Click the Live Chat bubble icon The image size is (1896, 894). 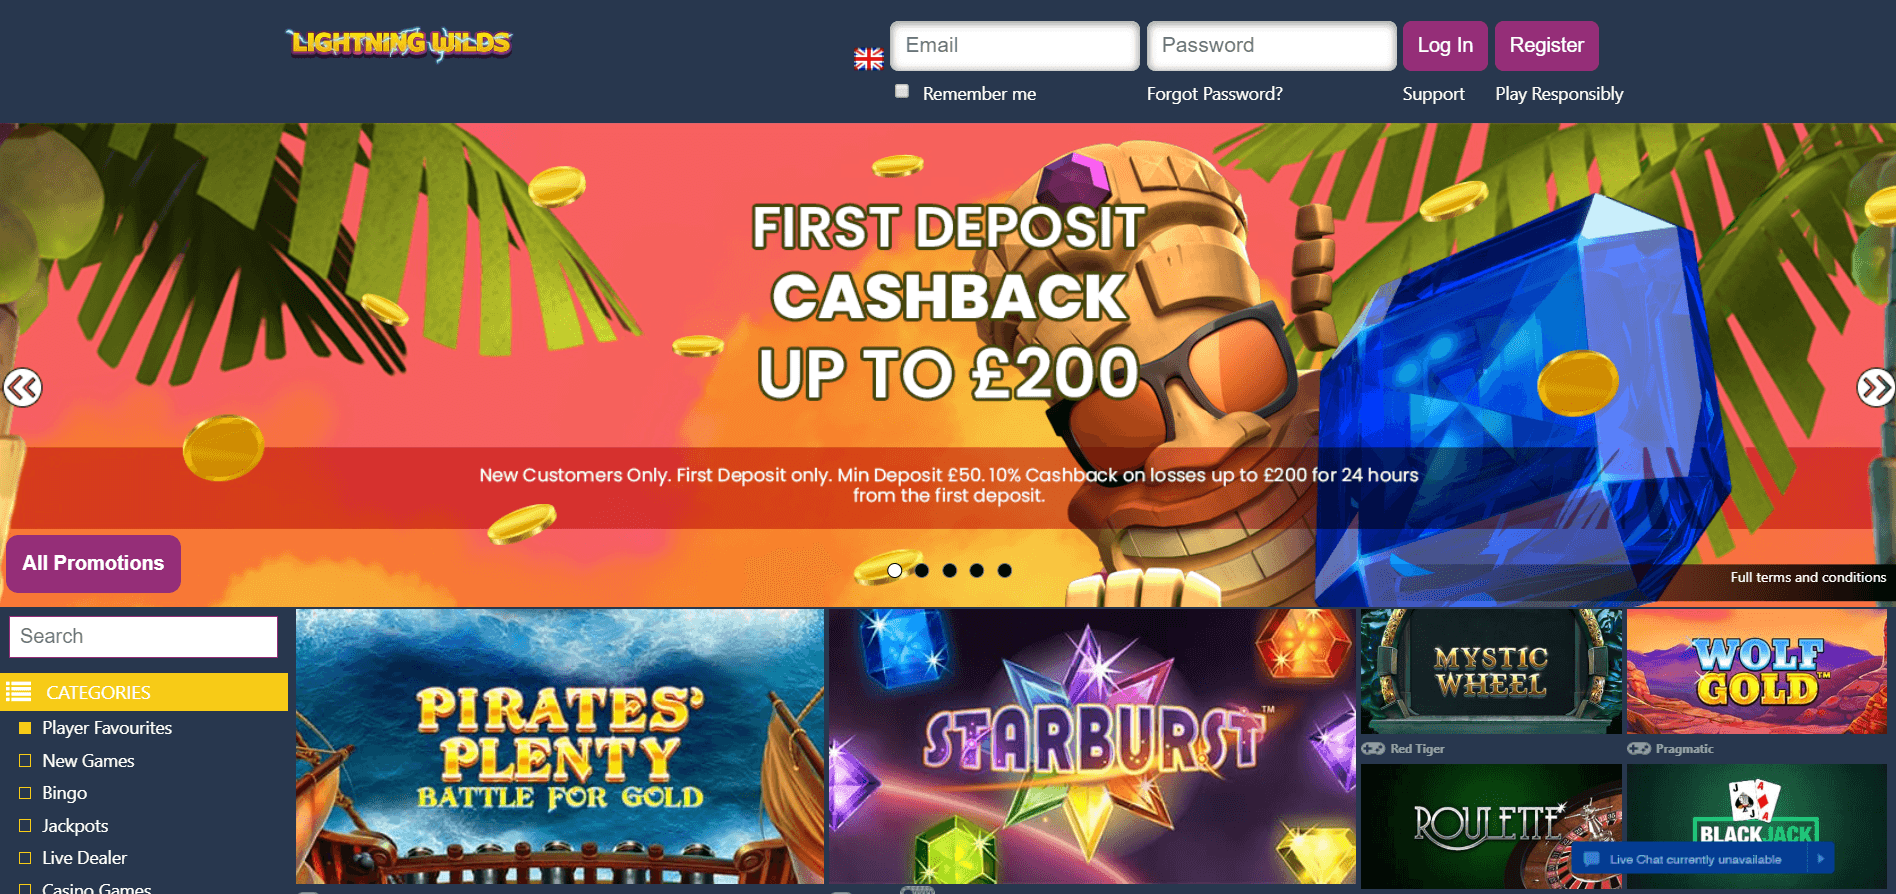(1591, 859)
